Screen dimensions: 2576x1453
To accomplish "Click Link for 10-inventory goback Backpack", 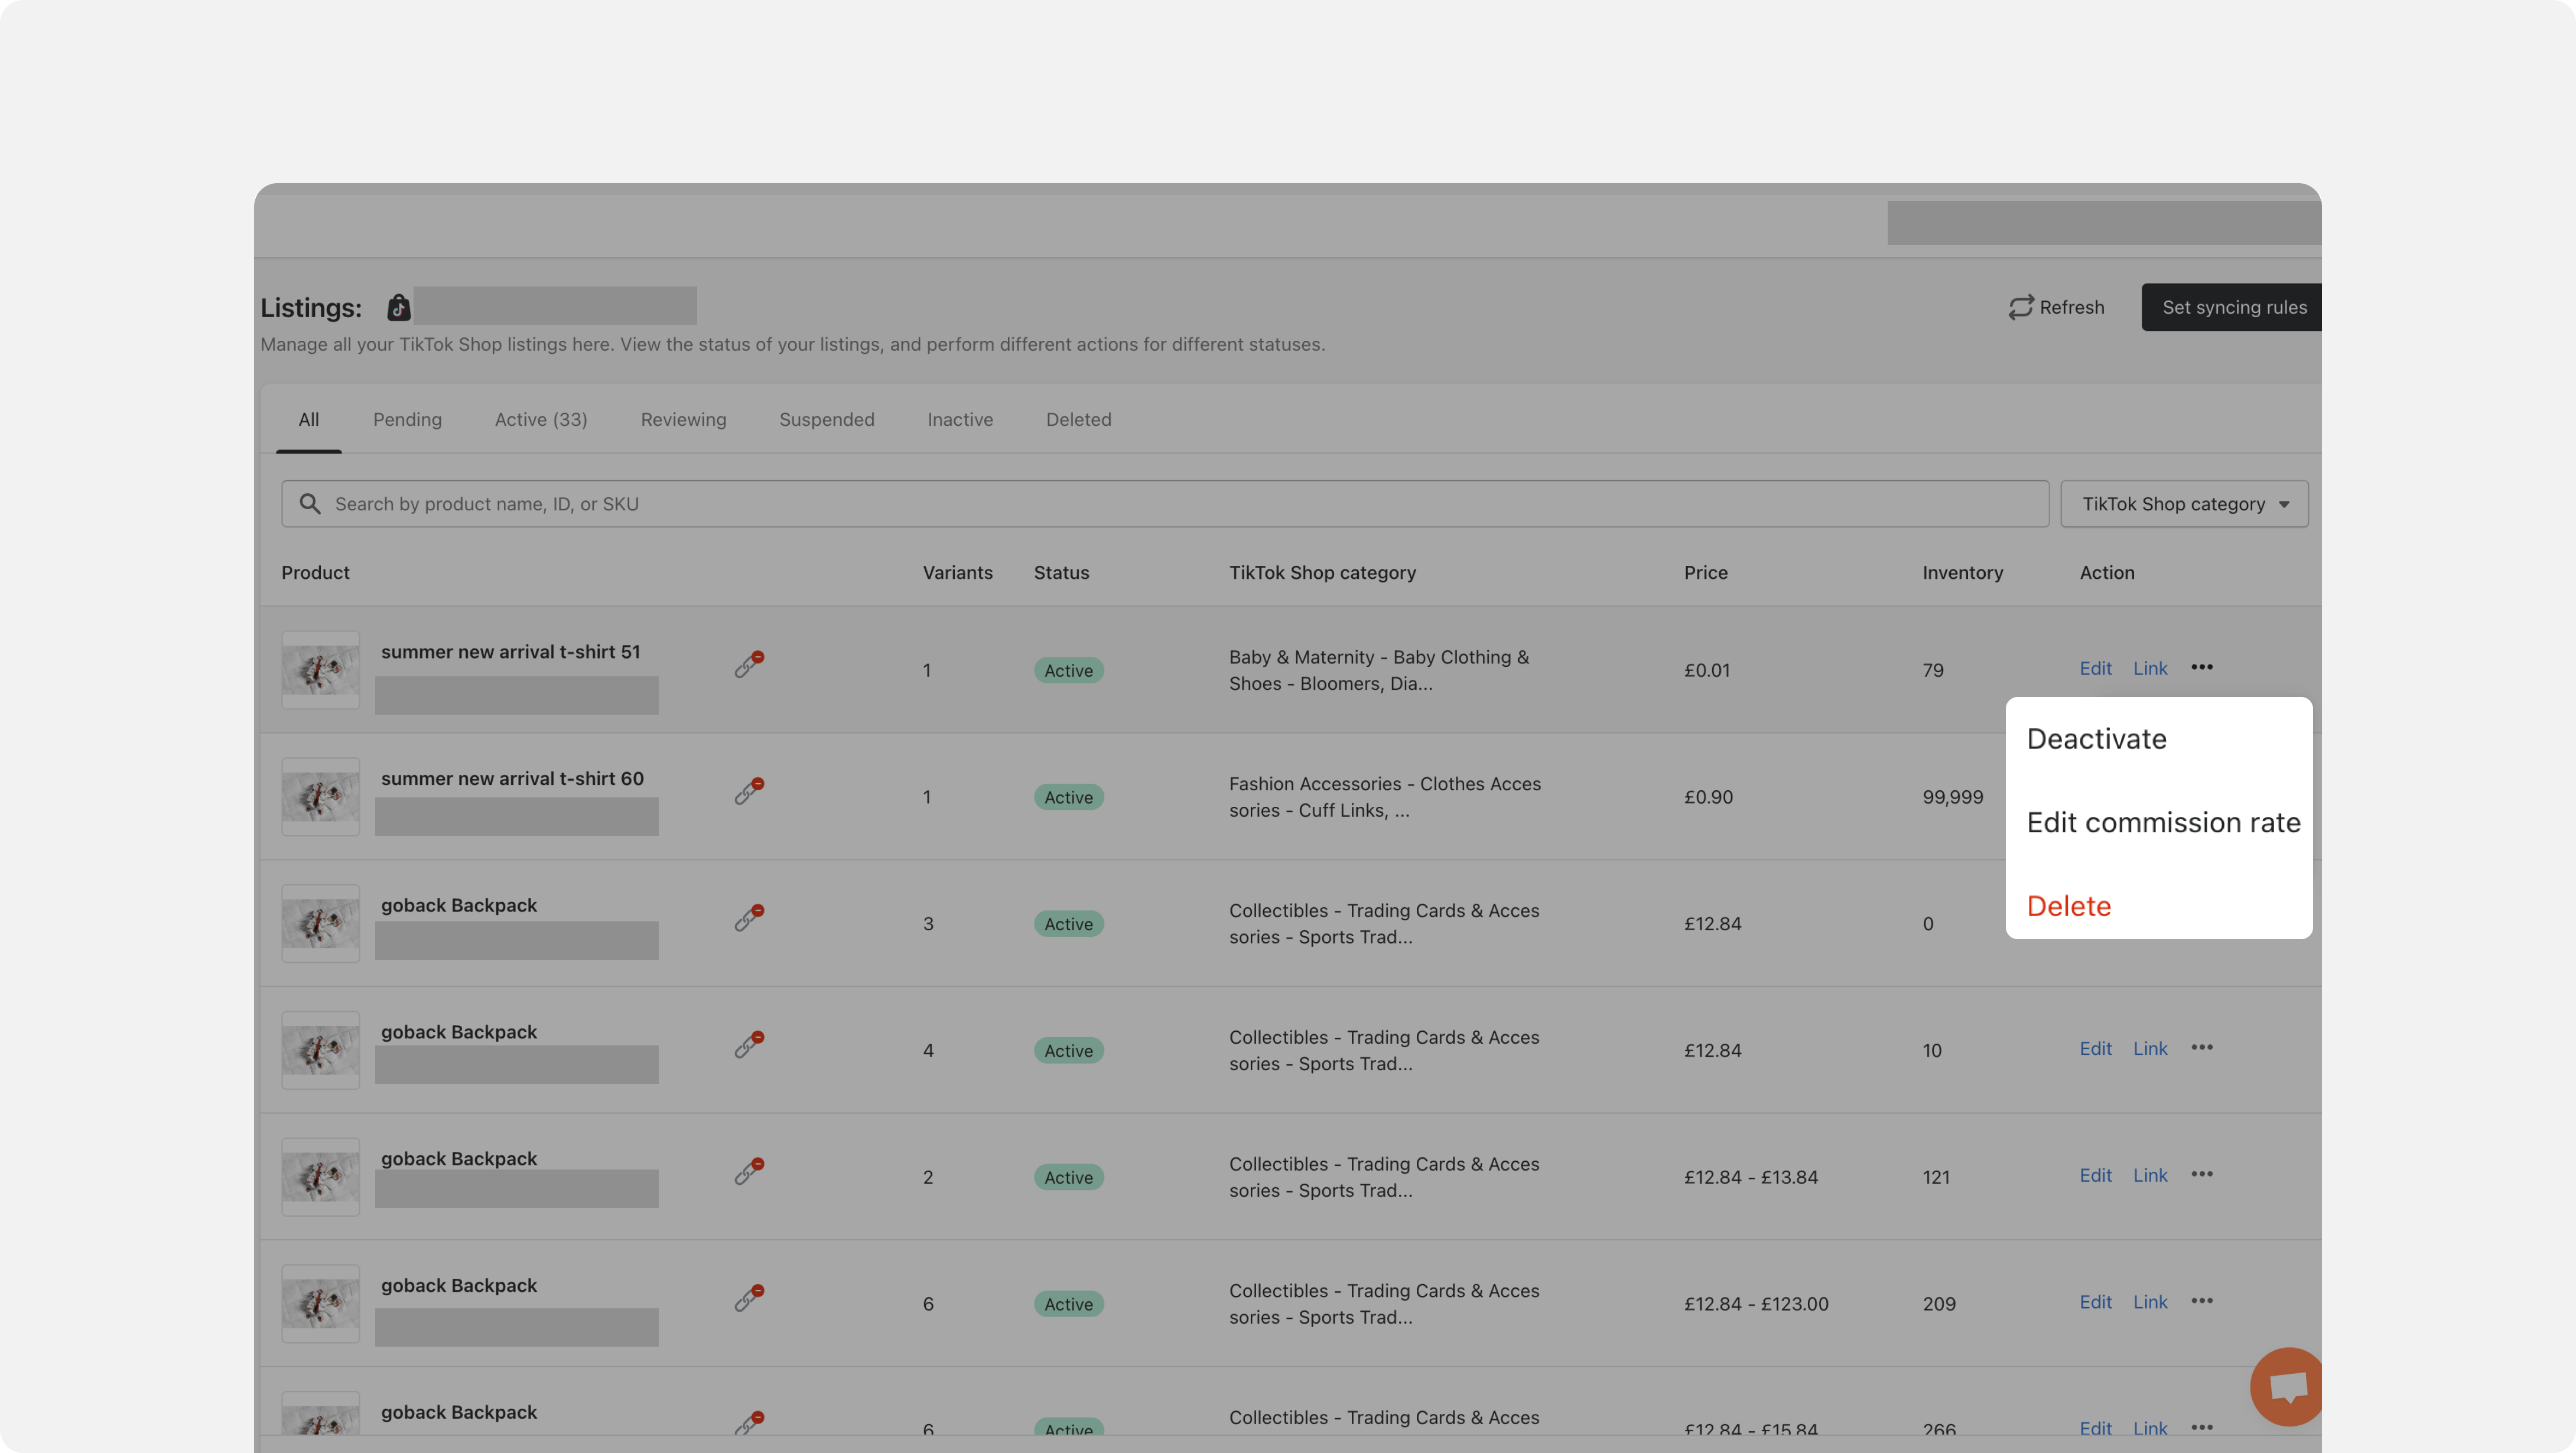I will point(2149,1048).
